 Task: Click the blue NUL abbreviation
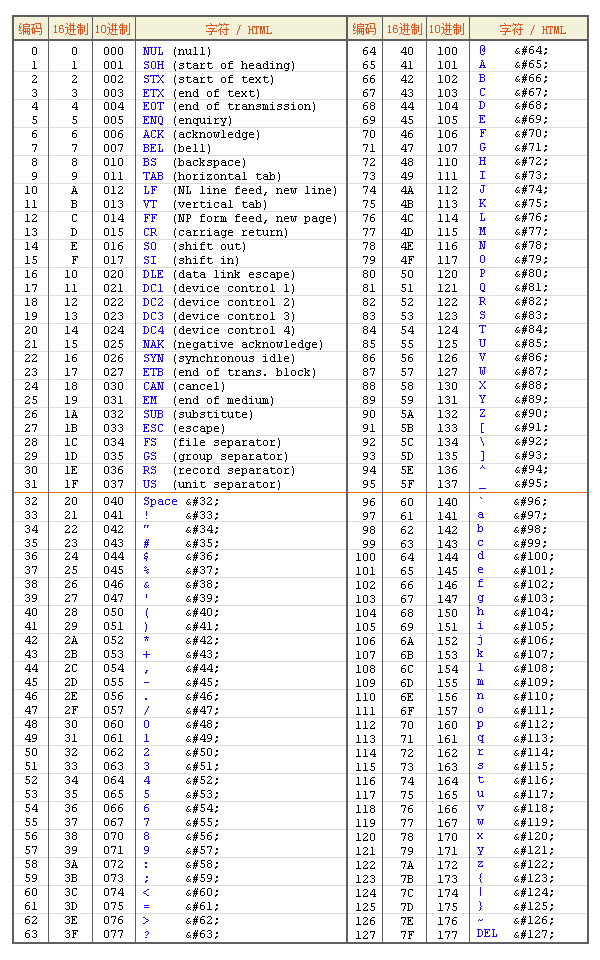point(153,51)
